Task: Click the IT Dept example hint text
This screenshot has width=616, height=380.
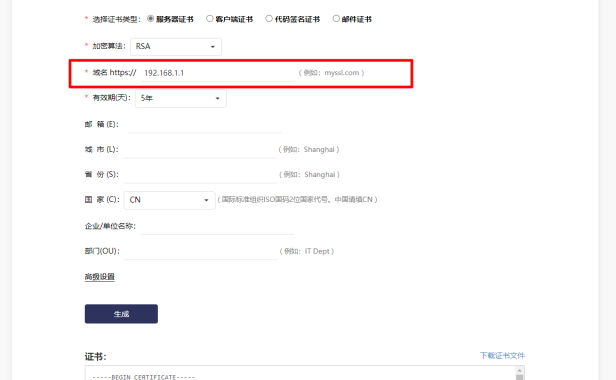Action: point(307,251)
